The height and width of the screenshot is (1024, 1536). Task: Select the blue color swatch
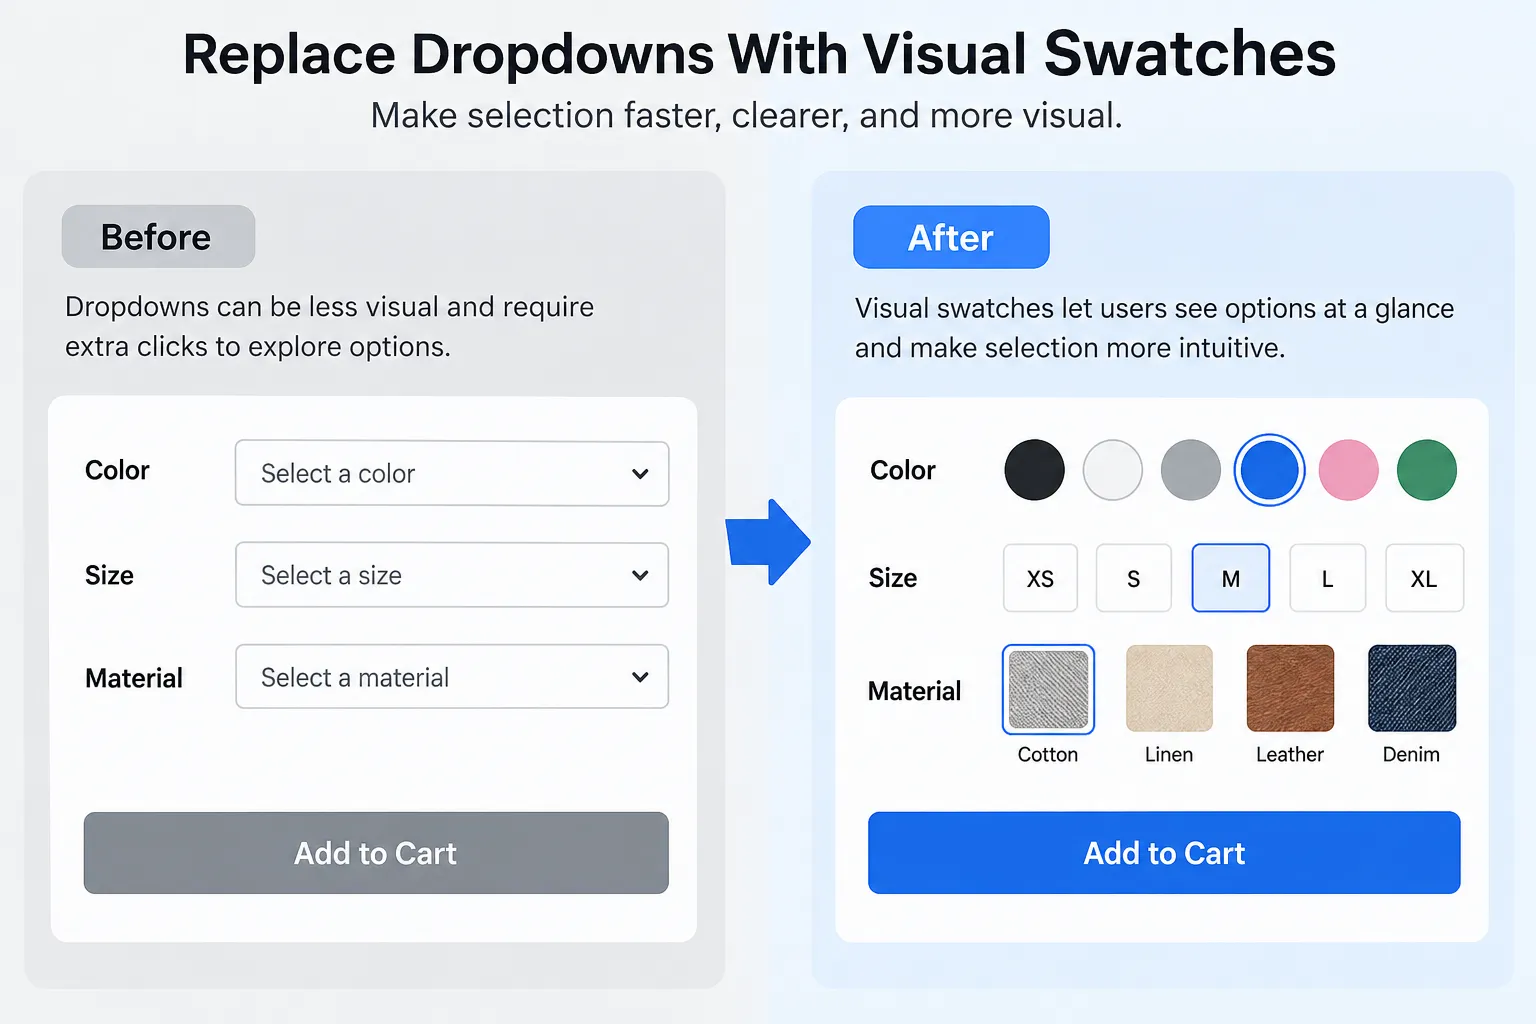click(1269, 470)
